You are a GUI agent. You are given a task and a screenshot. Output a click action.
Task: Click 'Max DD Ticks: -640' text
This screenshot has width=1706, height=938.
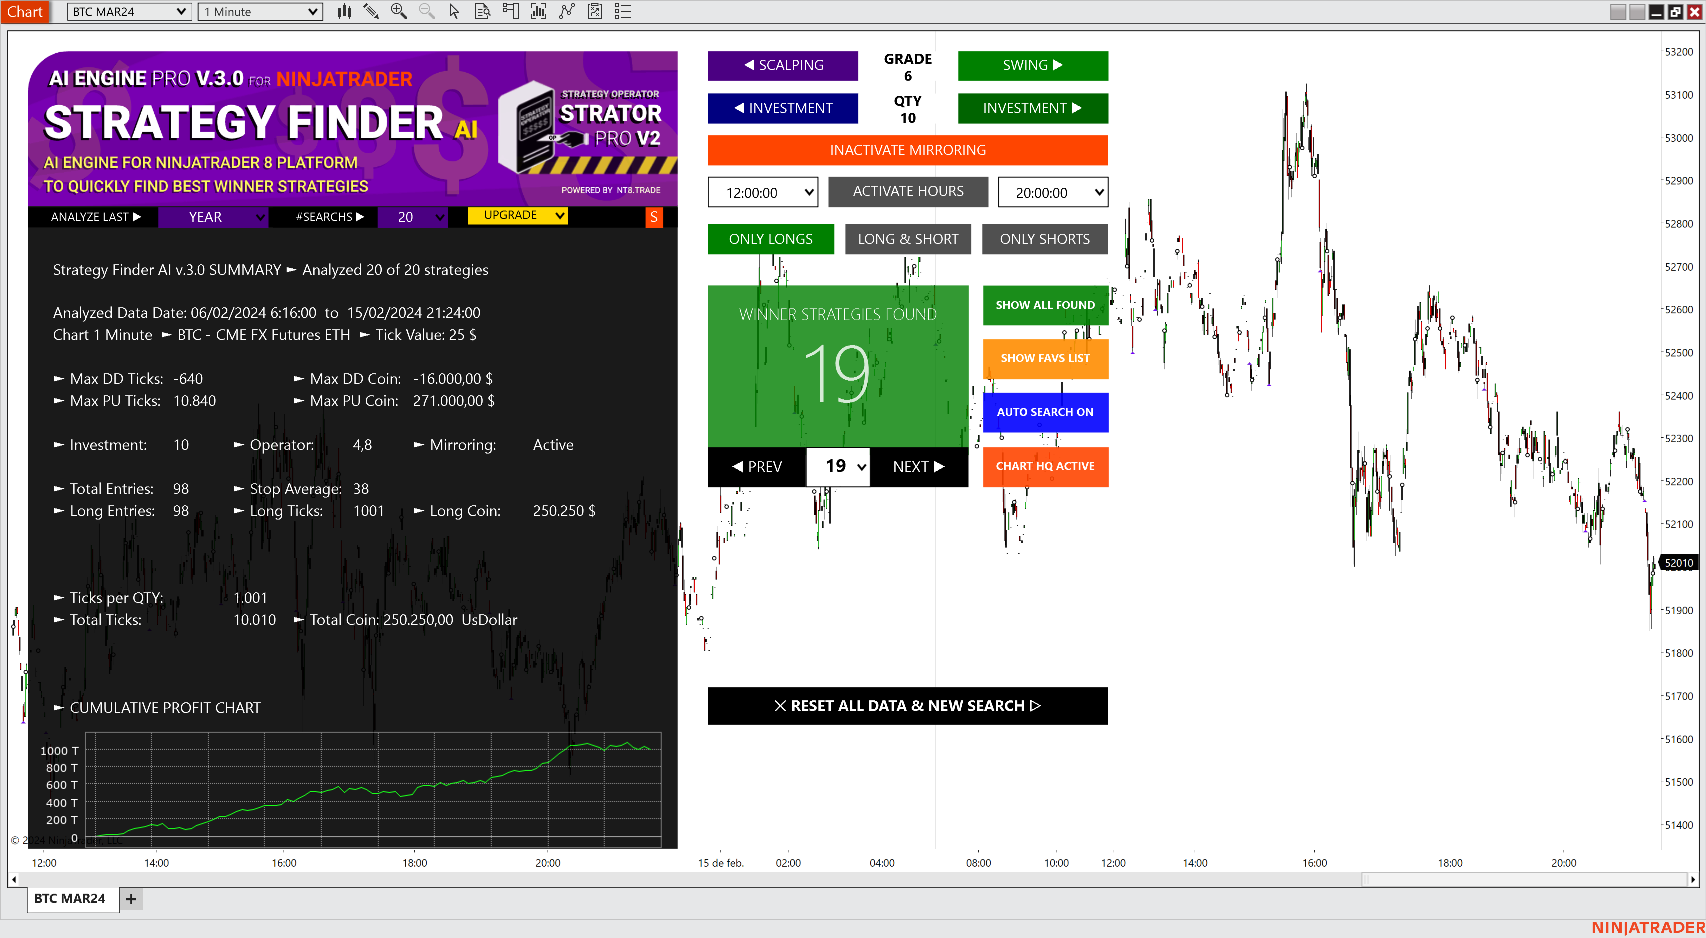click(x=128, y=379)
